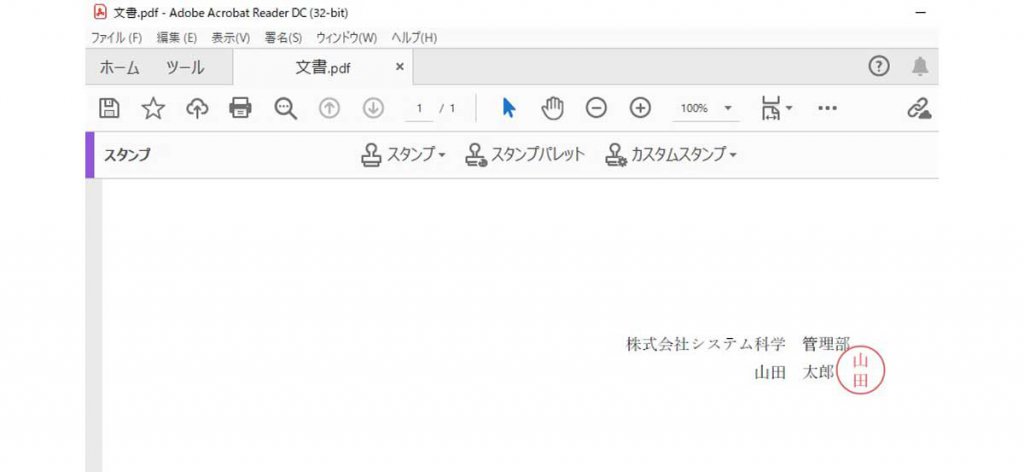This screenshot has width=1024, height=472.
Task: Click the Adobe PDF title bar icon
Action: [100, 12]
